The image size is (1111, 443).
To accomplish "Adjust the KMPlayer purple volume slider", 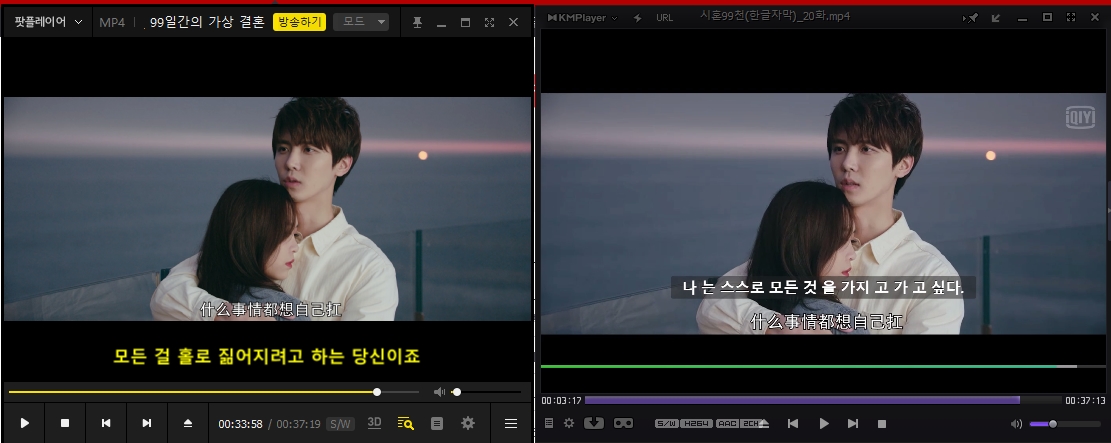I will [1065, 424].
